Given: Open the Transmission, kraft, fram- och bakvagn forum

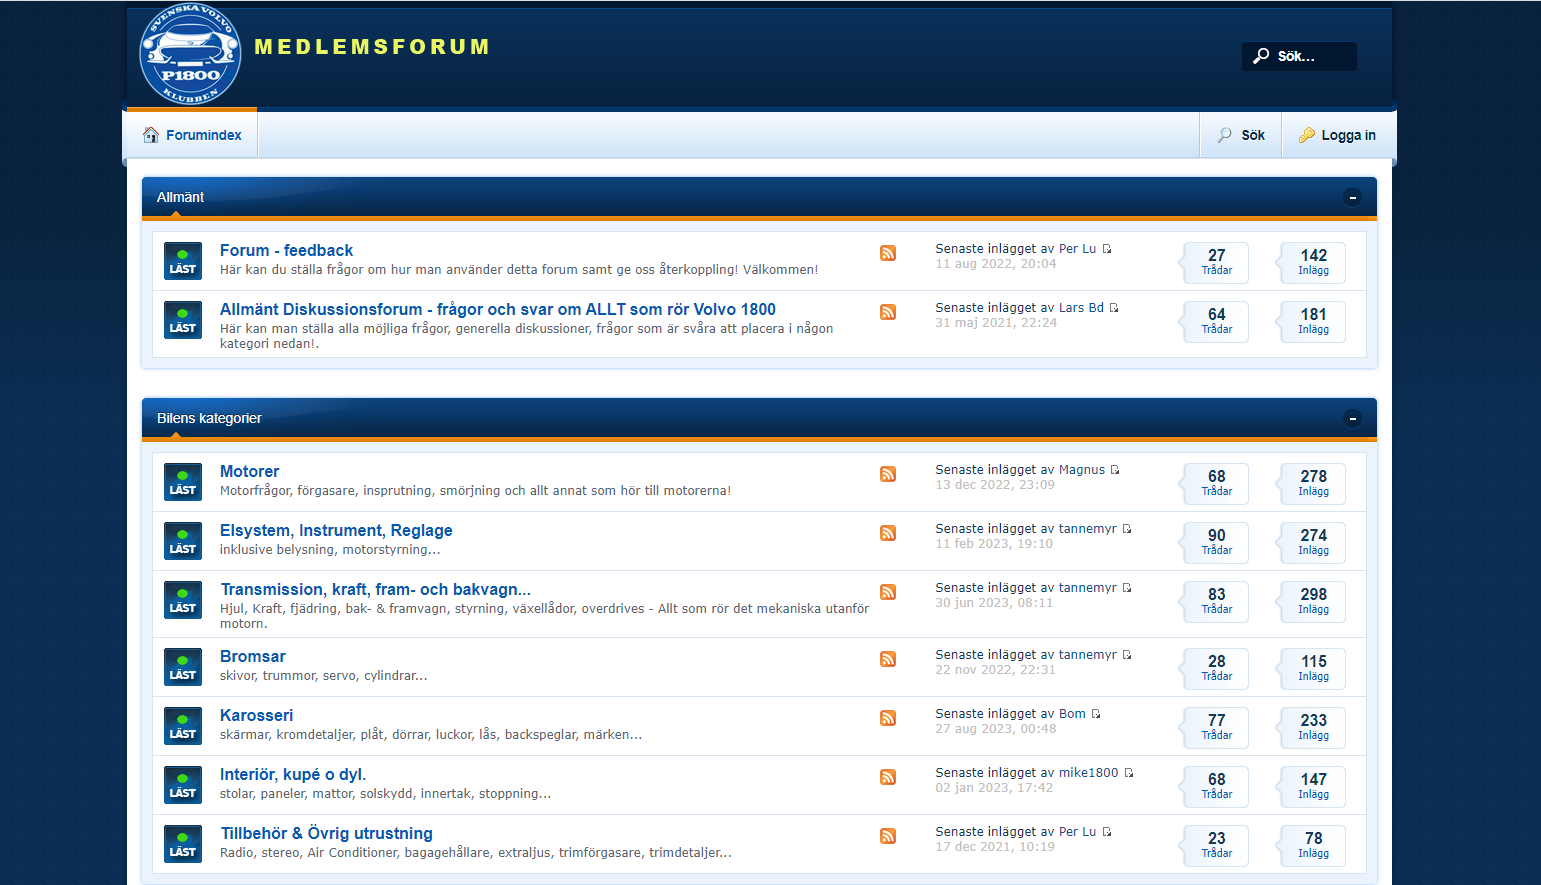Looking at the screenshot, I should 375,589.
